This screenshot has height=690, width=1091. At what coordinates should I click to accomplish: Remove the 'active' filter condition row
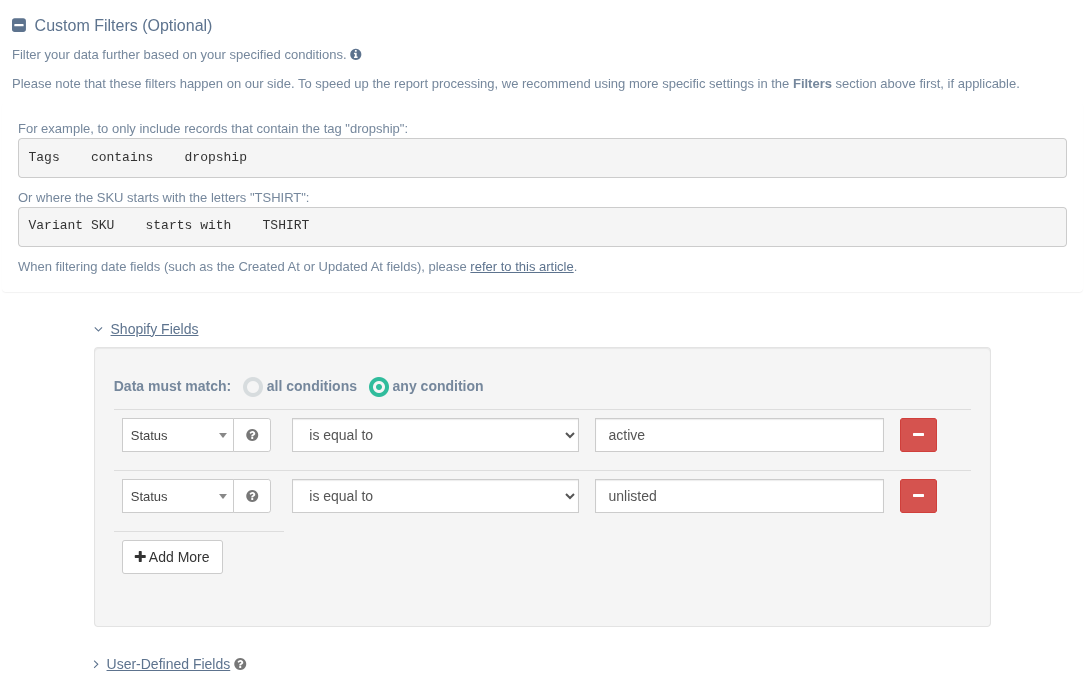tap(917, 435)
